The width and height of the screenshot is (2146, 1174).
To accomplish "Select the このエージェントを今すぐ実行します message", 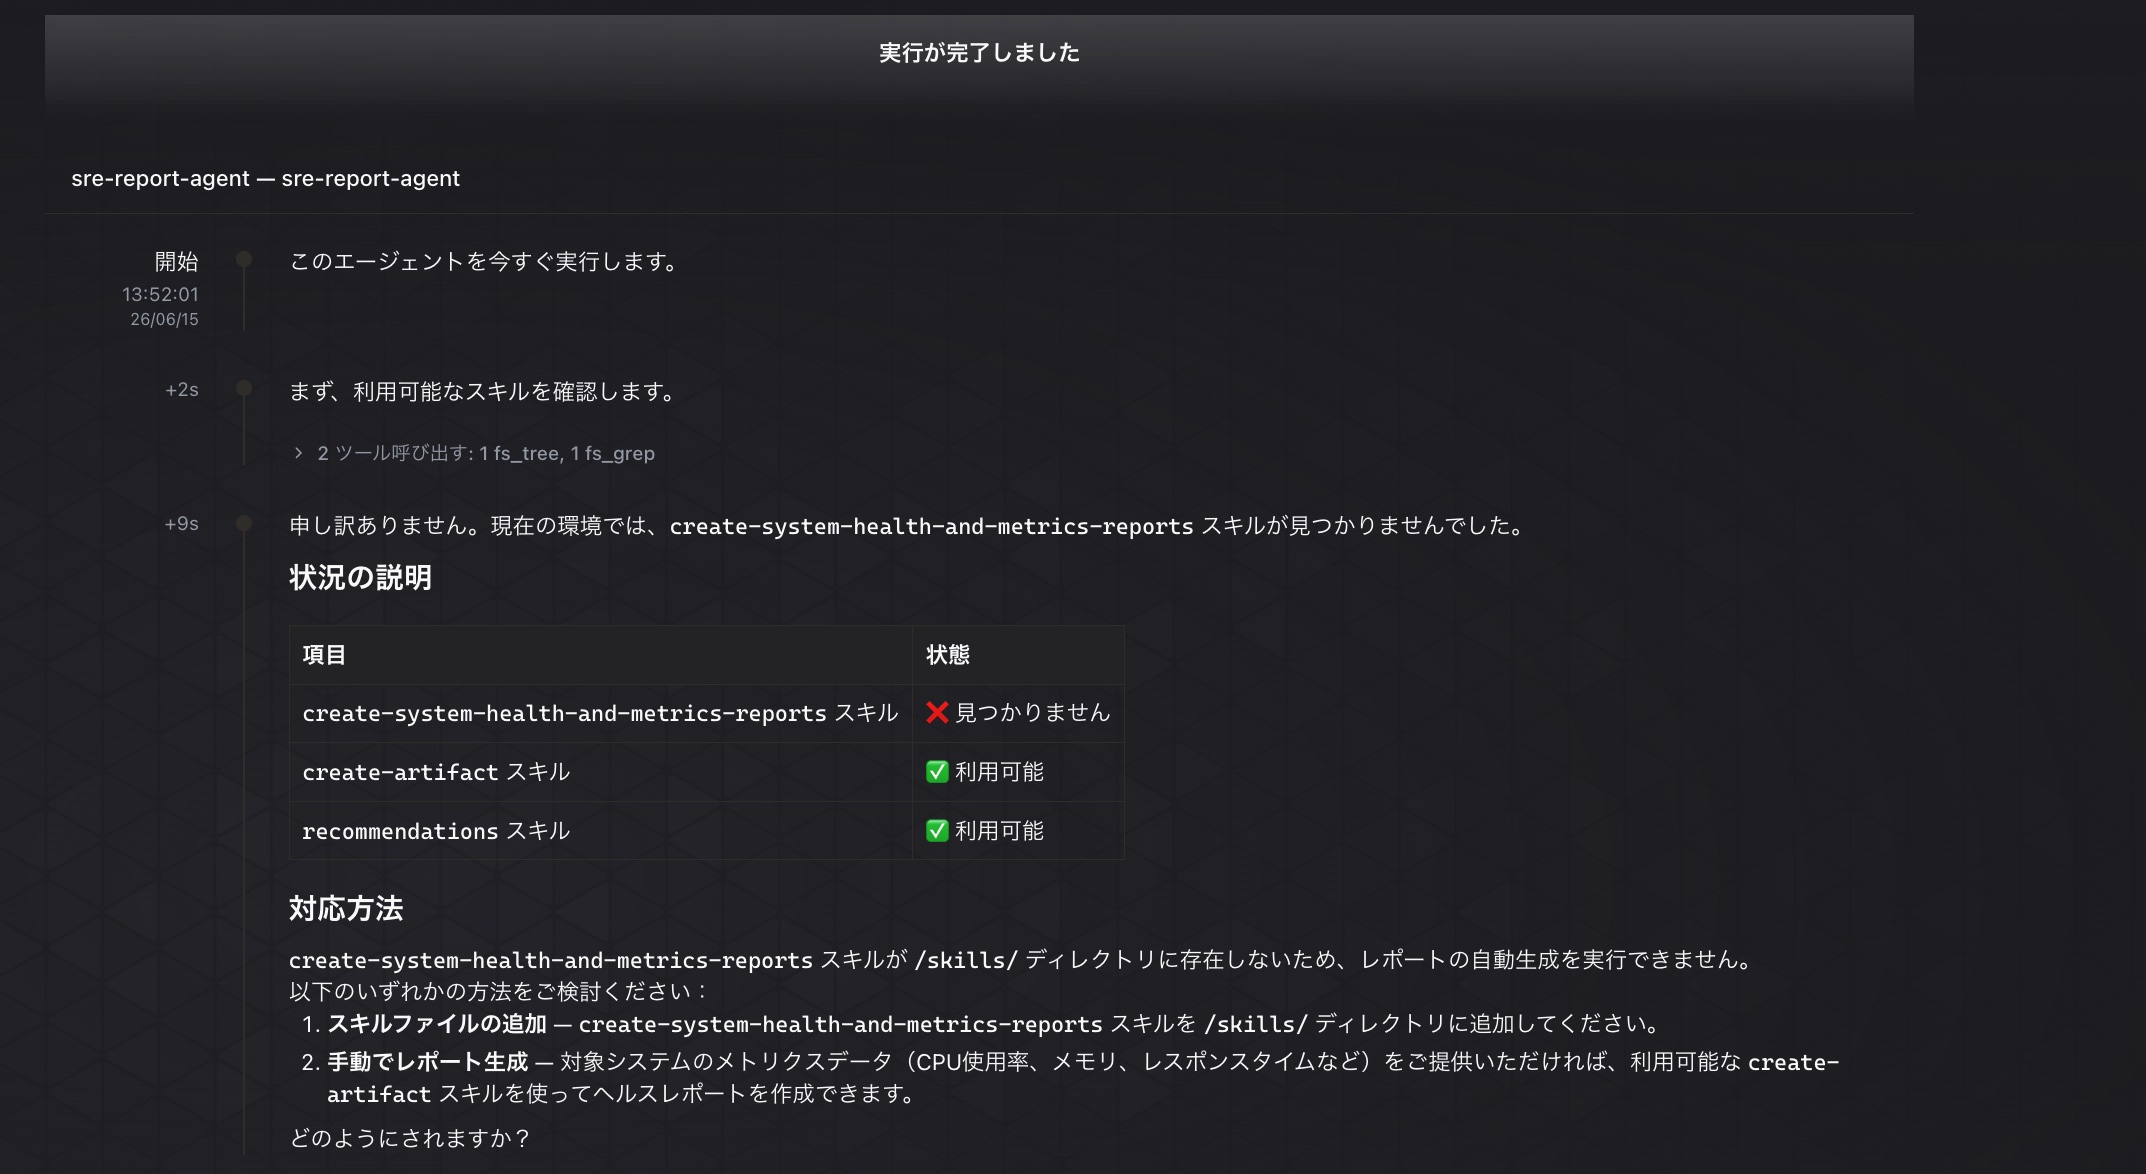I will point(483,262).
